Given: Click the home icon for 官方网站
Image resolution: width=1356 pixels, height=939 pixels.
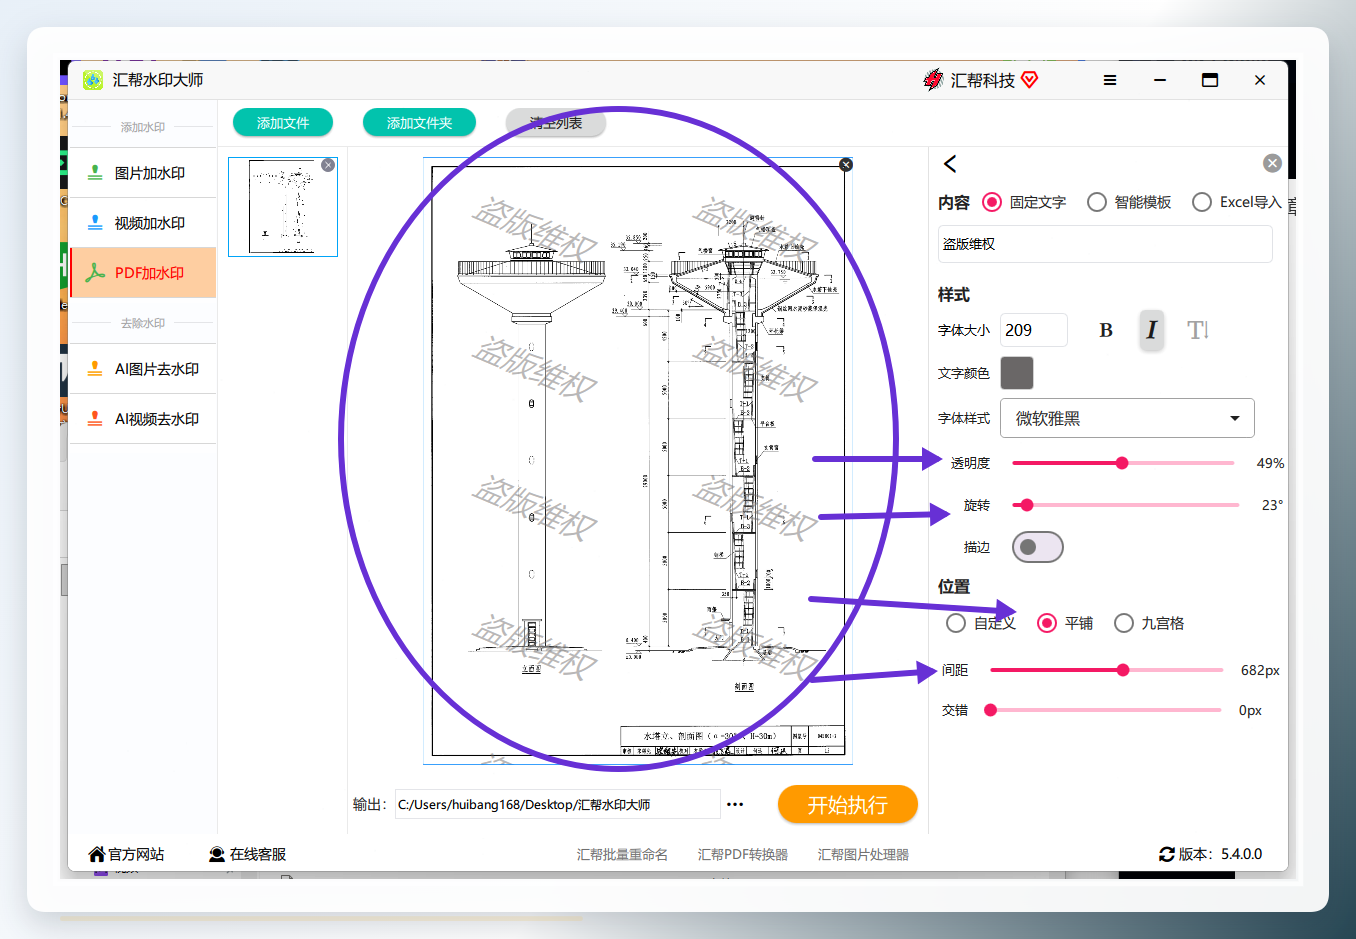Looking at the screenshot, I should pos(97,854).
